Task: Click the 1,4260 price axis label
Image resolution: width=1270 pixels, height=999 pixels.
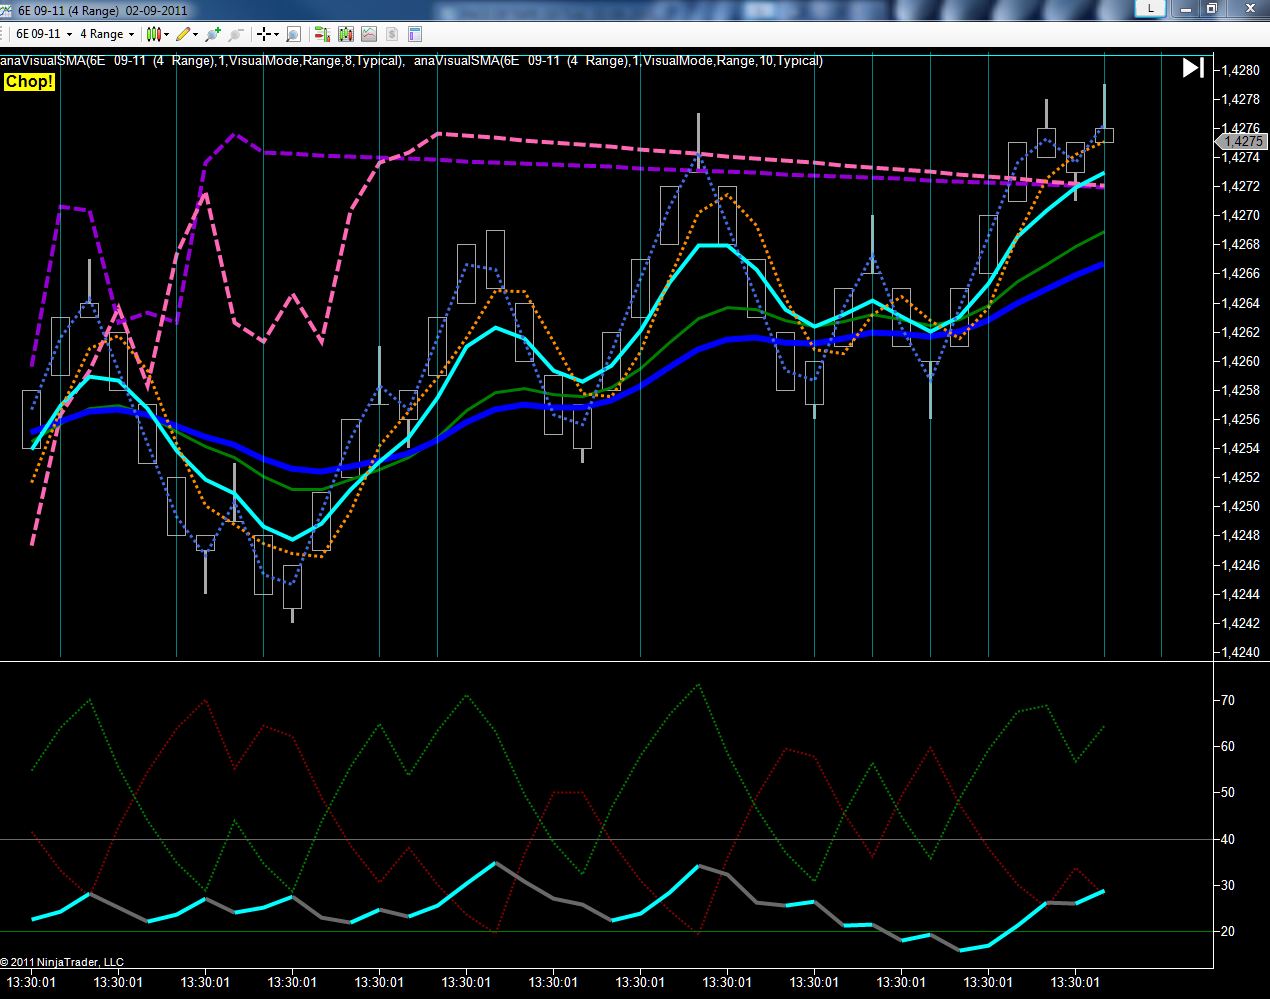Action: coord(1240,361)
